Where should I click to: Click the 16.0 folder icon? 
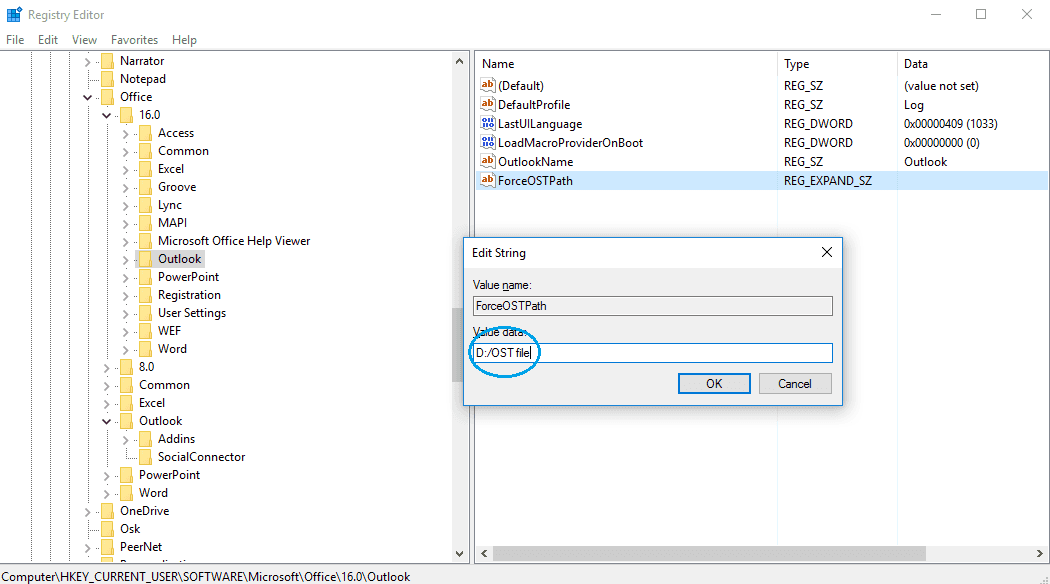click(126, 115)
